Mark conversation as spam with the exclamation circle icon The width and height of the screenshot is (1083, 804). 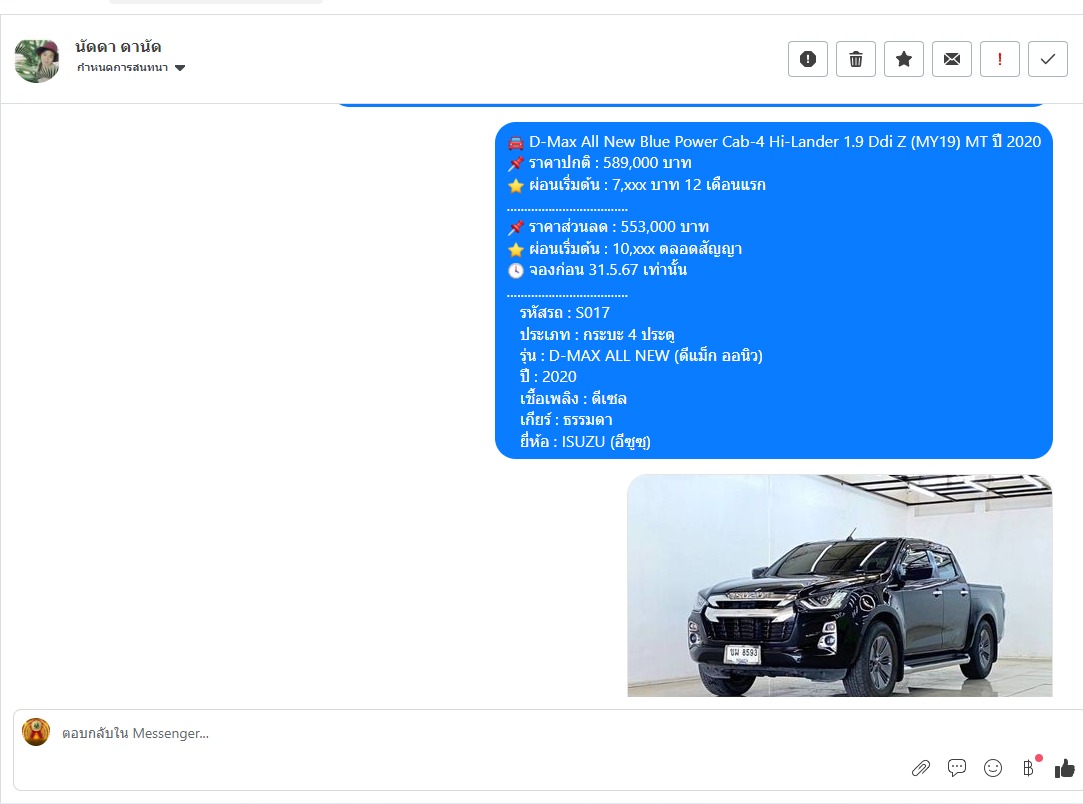[807, 59]
